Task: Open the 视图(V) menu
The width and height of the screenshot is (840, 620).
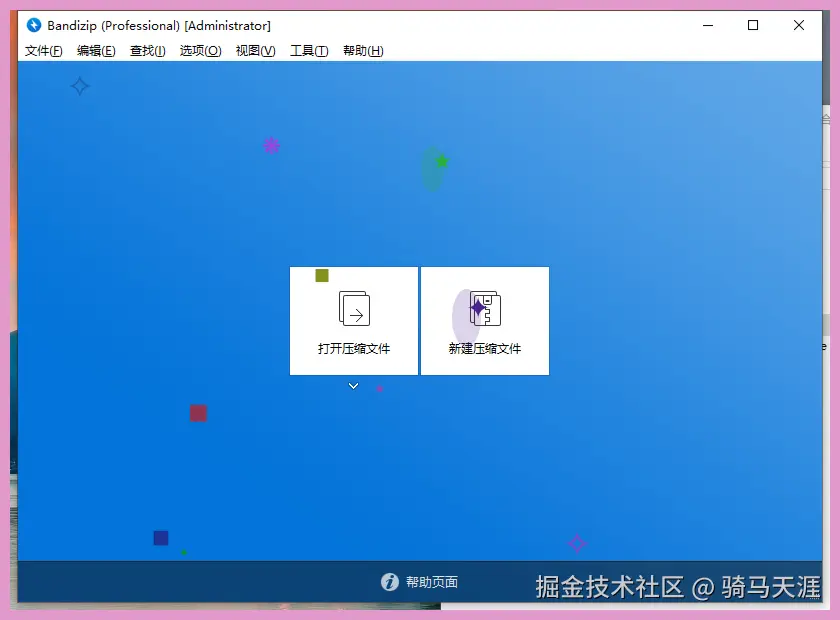Action: (253, 50)
